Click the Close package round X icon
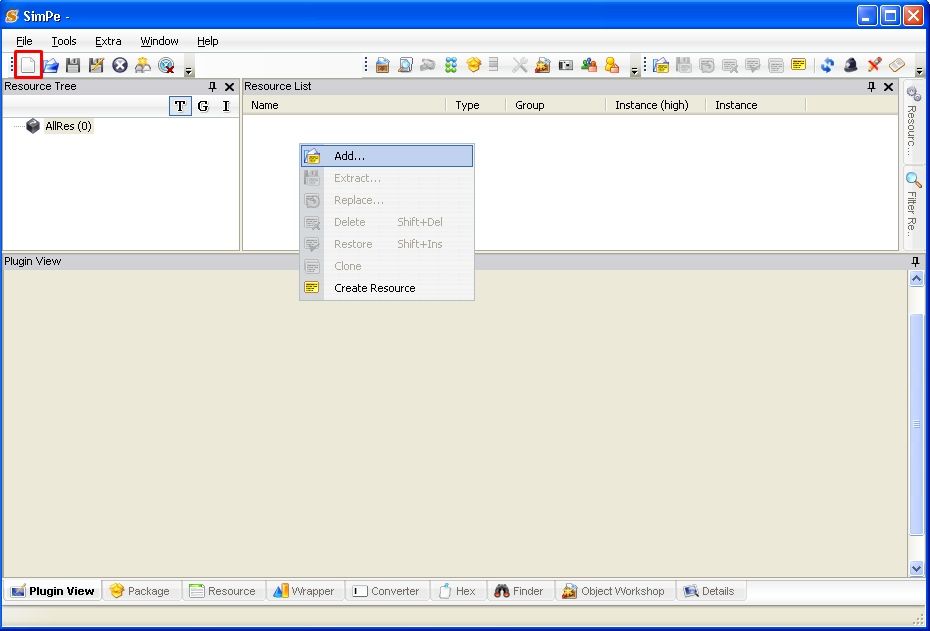The width and height of the screenshot is (930, 631). (120, 65)
